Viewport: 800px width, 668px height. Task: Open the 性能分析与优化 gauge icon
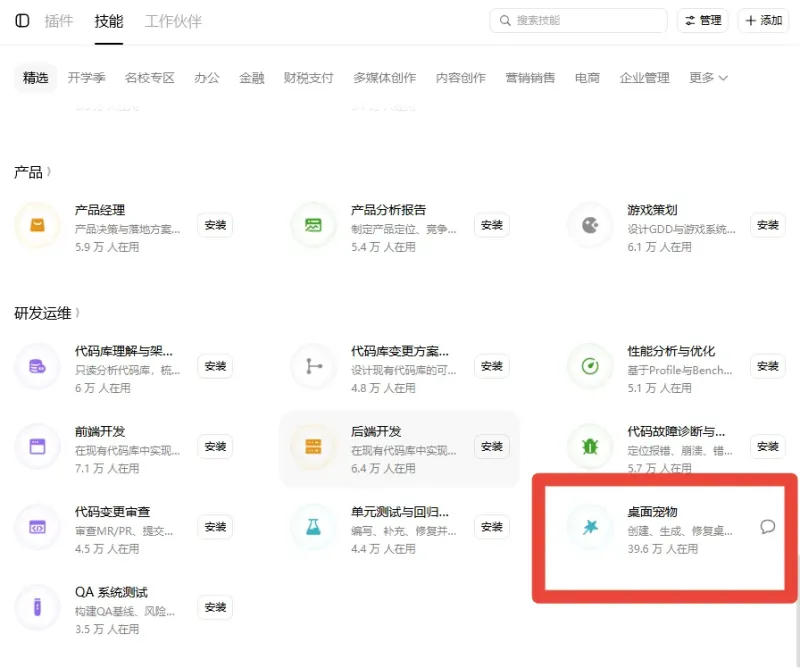pyautogui.click(x=590, y=366)
